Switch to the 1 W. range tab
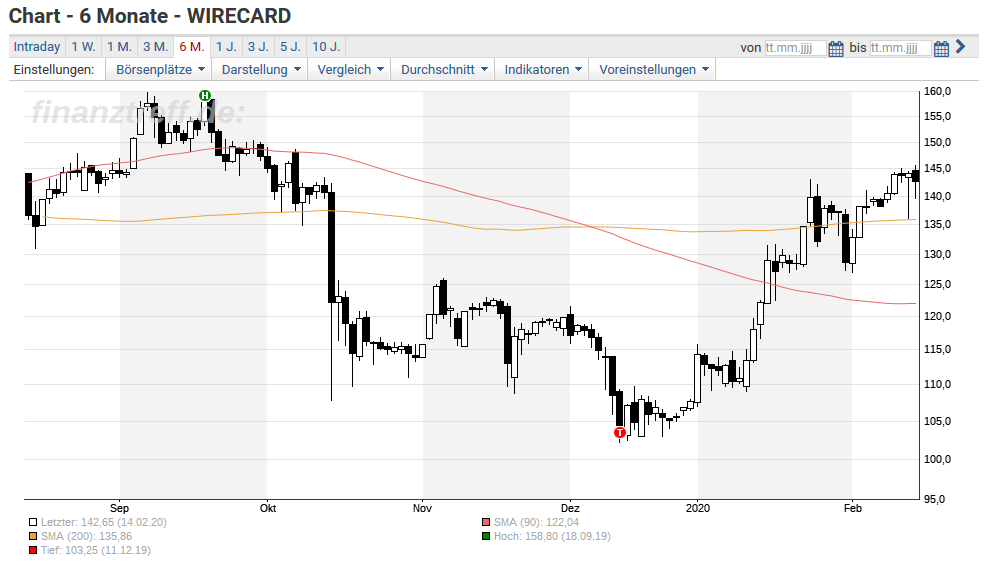This screenshot has width=987, height=566. (x=83, y=47)
